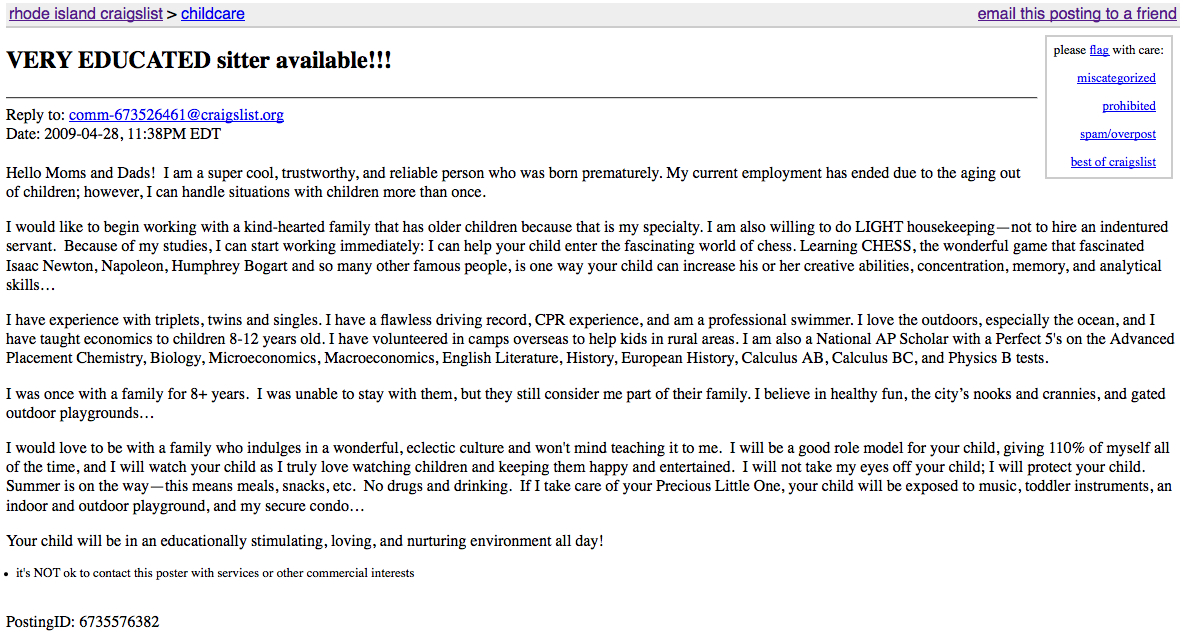Click the "NOT ok to contact" notice

coord(215,573)
